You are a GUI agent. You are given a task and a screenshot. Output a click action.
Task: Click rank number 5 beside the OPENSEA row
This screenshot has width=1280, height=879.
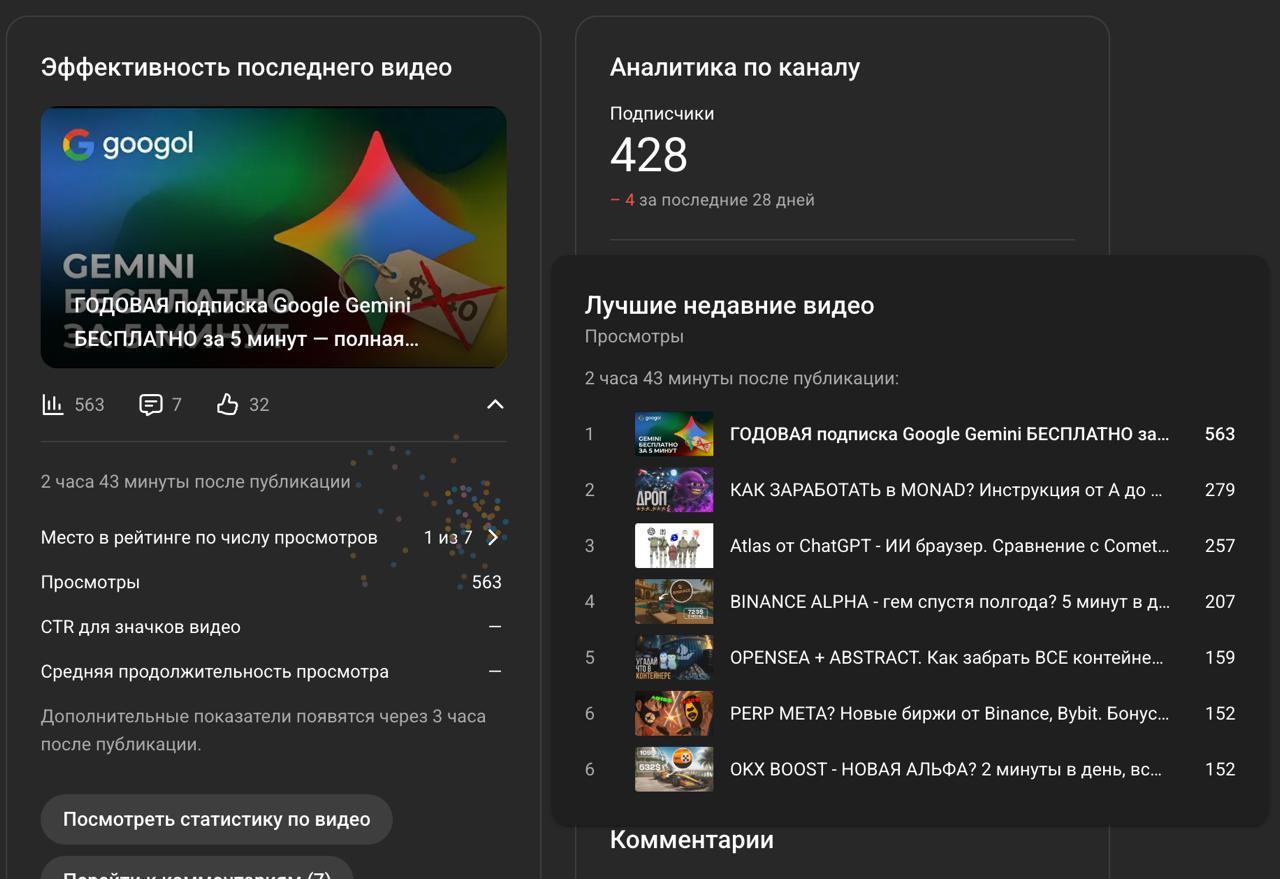point(590,658)
